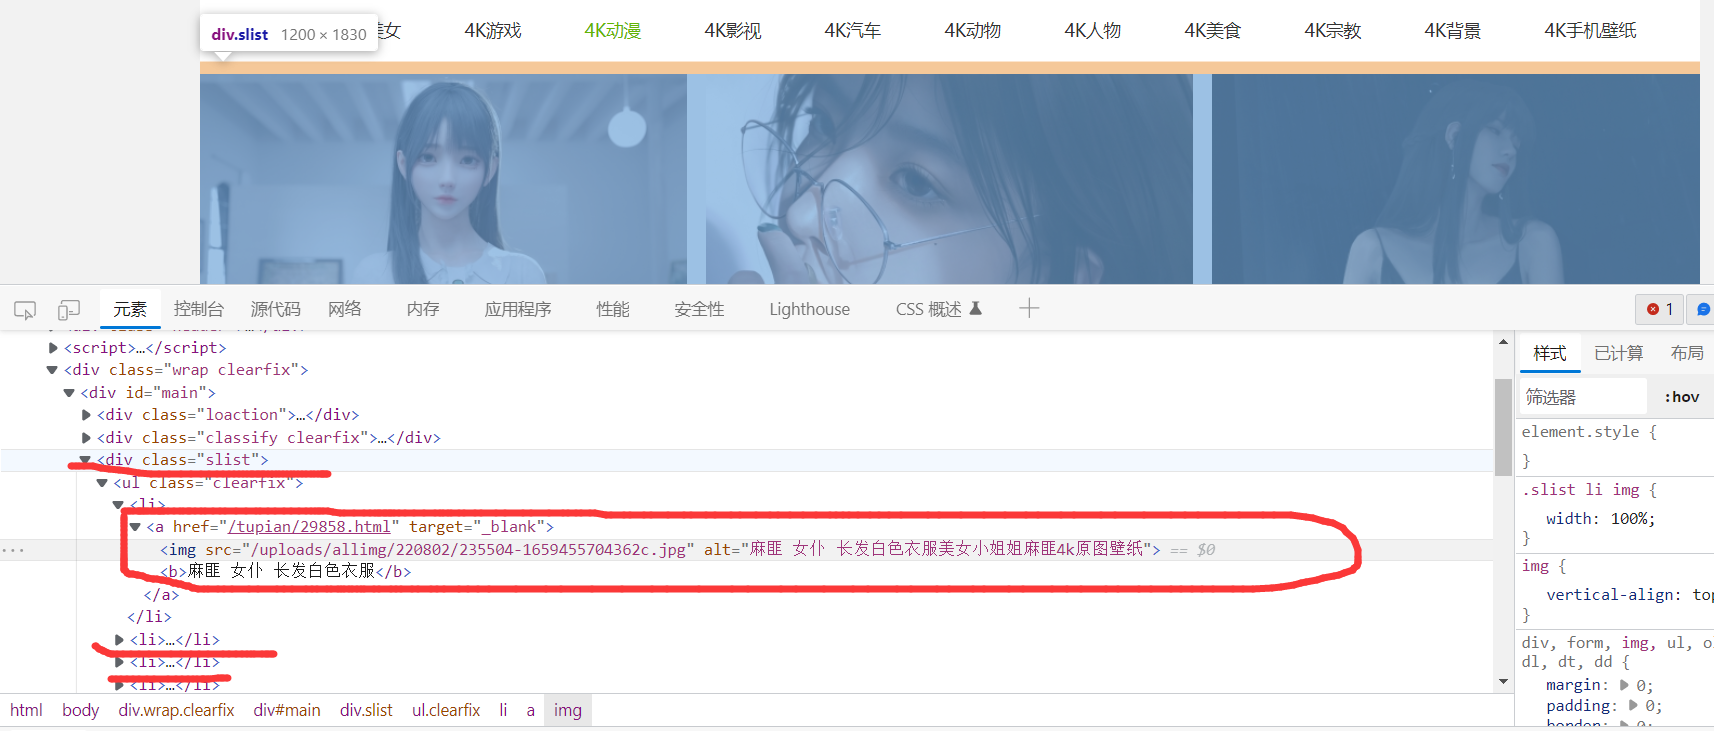Click the 筛选器 style filter field
The image size is (1714, 731).
coord(1583,397)
